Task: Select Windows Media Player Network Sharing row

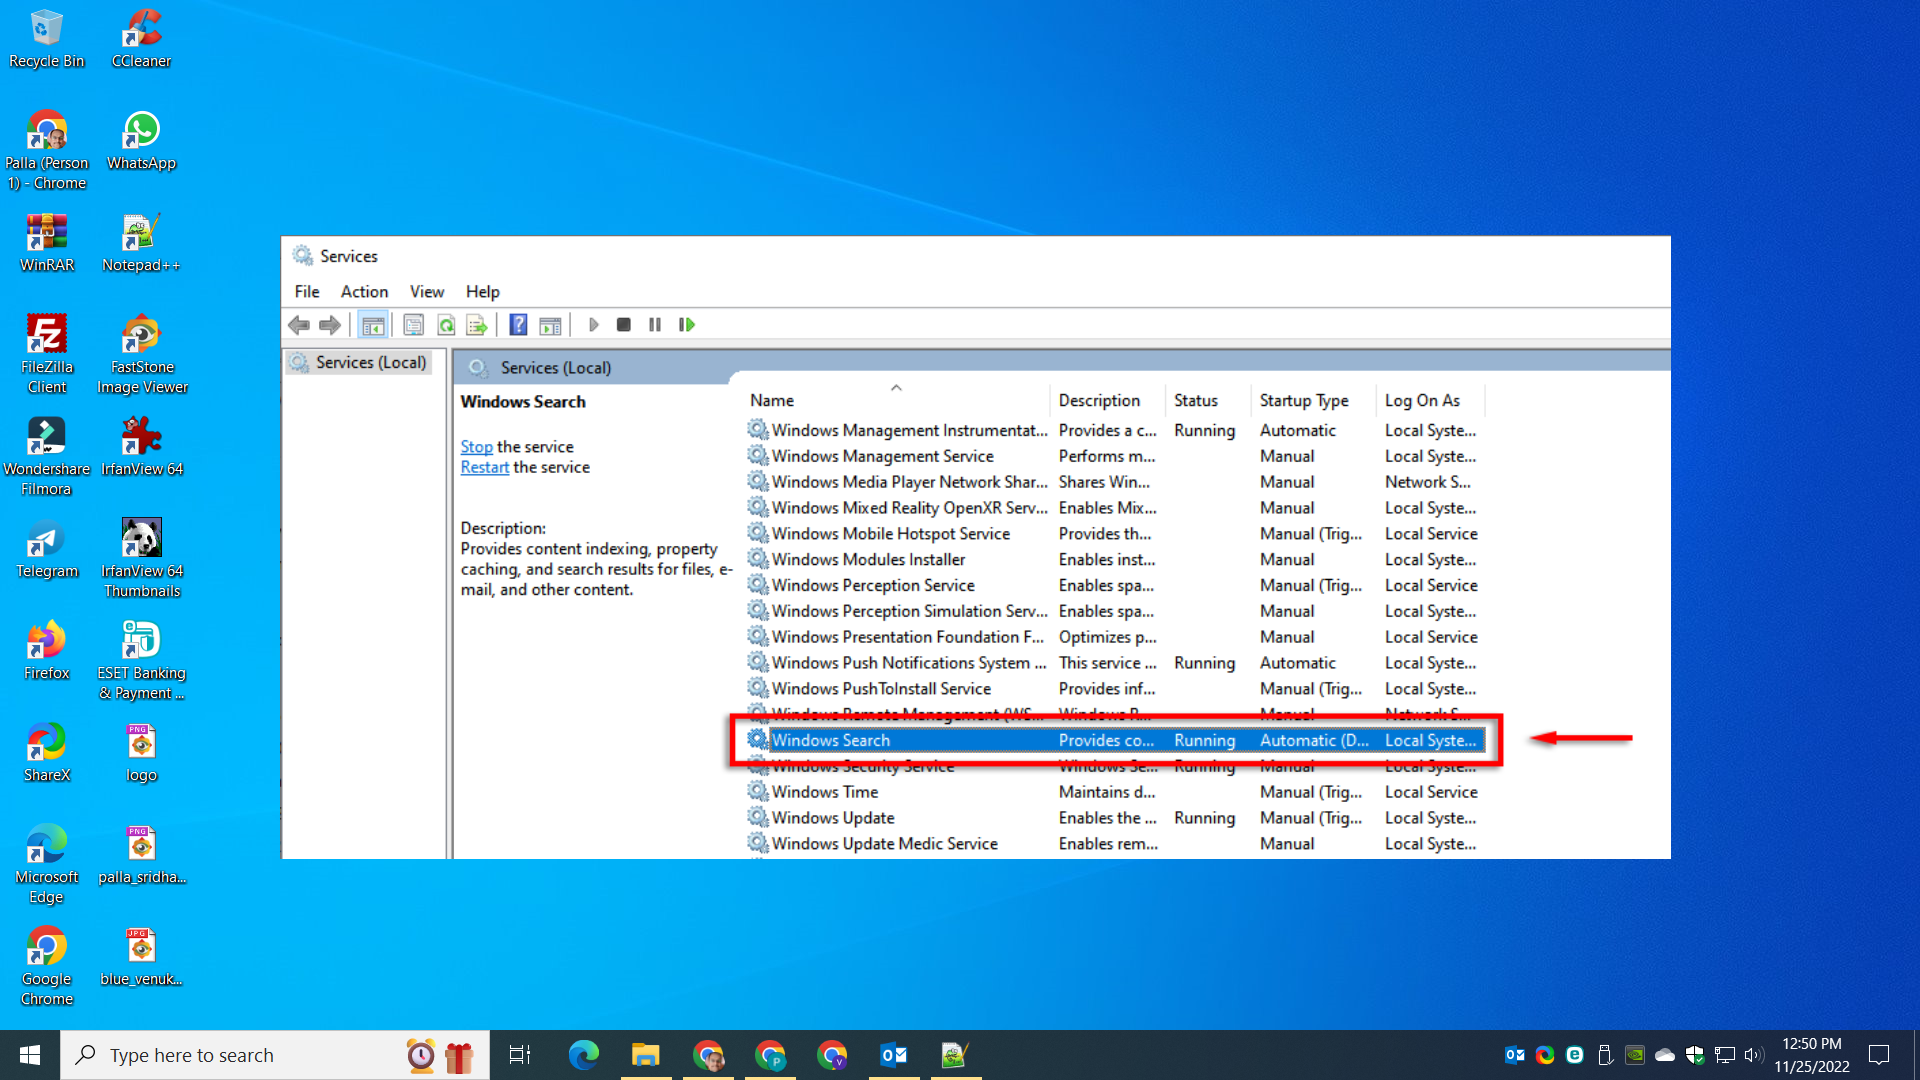Action: pos(1115,482)
